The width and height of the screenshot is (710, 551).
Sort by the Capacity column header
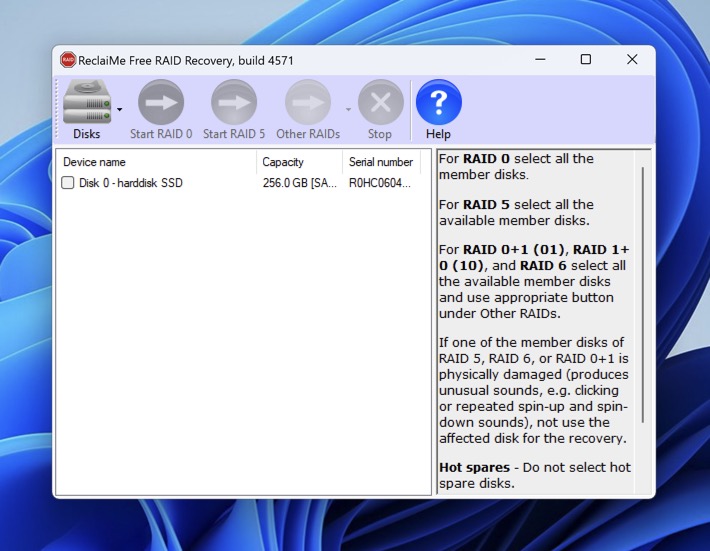[x=298, y=162]
